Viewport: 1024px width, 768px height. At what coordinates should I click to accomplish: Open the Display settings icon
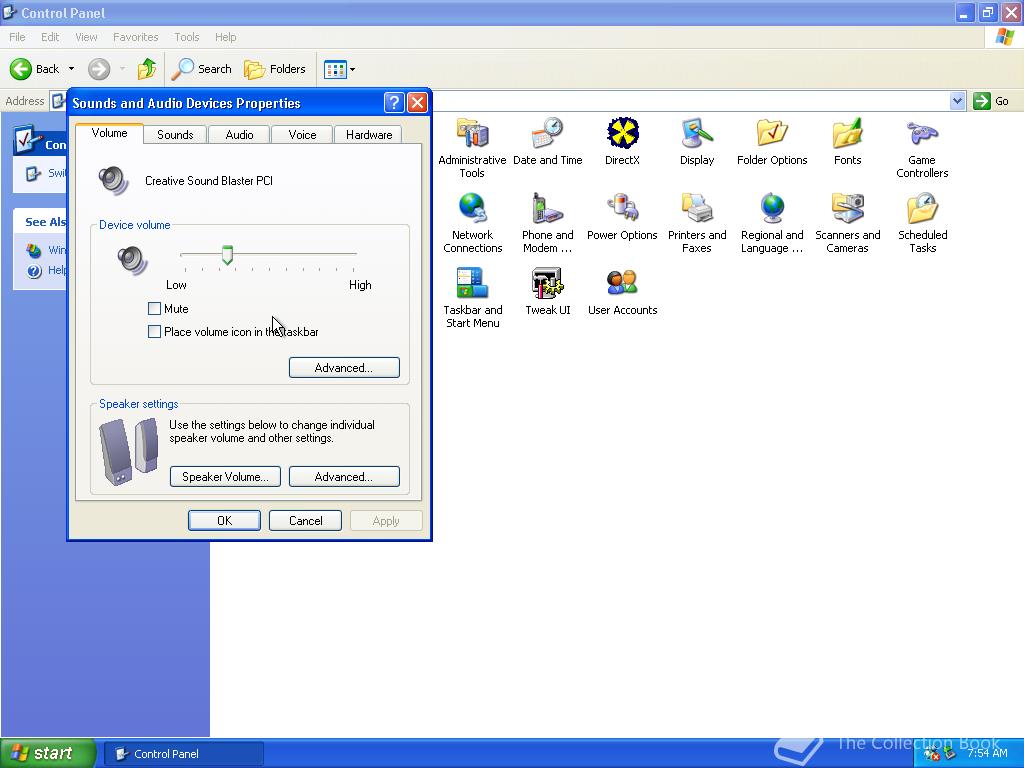pos(697,142)
